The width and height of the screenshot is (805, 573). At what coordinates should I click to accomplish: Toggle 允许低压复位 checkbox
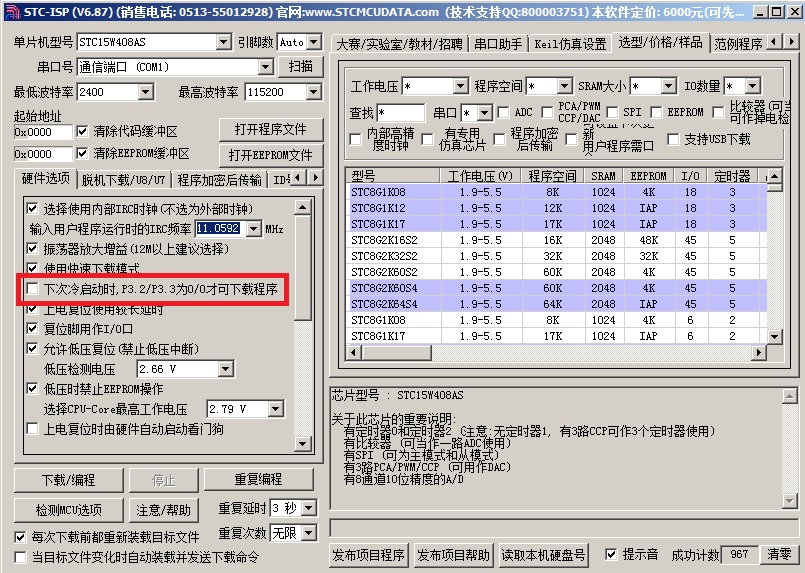[32, 349]
